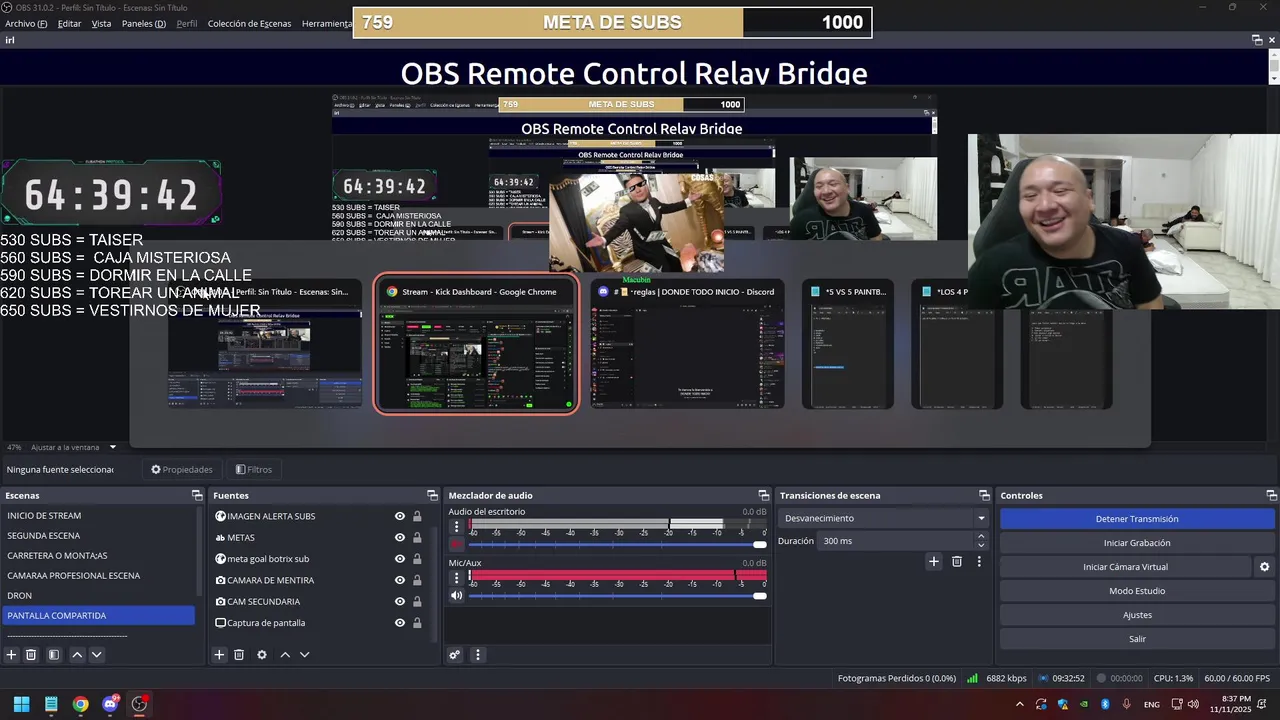Click Iniciar Grabación button
This screenshot has height=720, width=1280.
point(1137,543)
